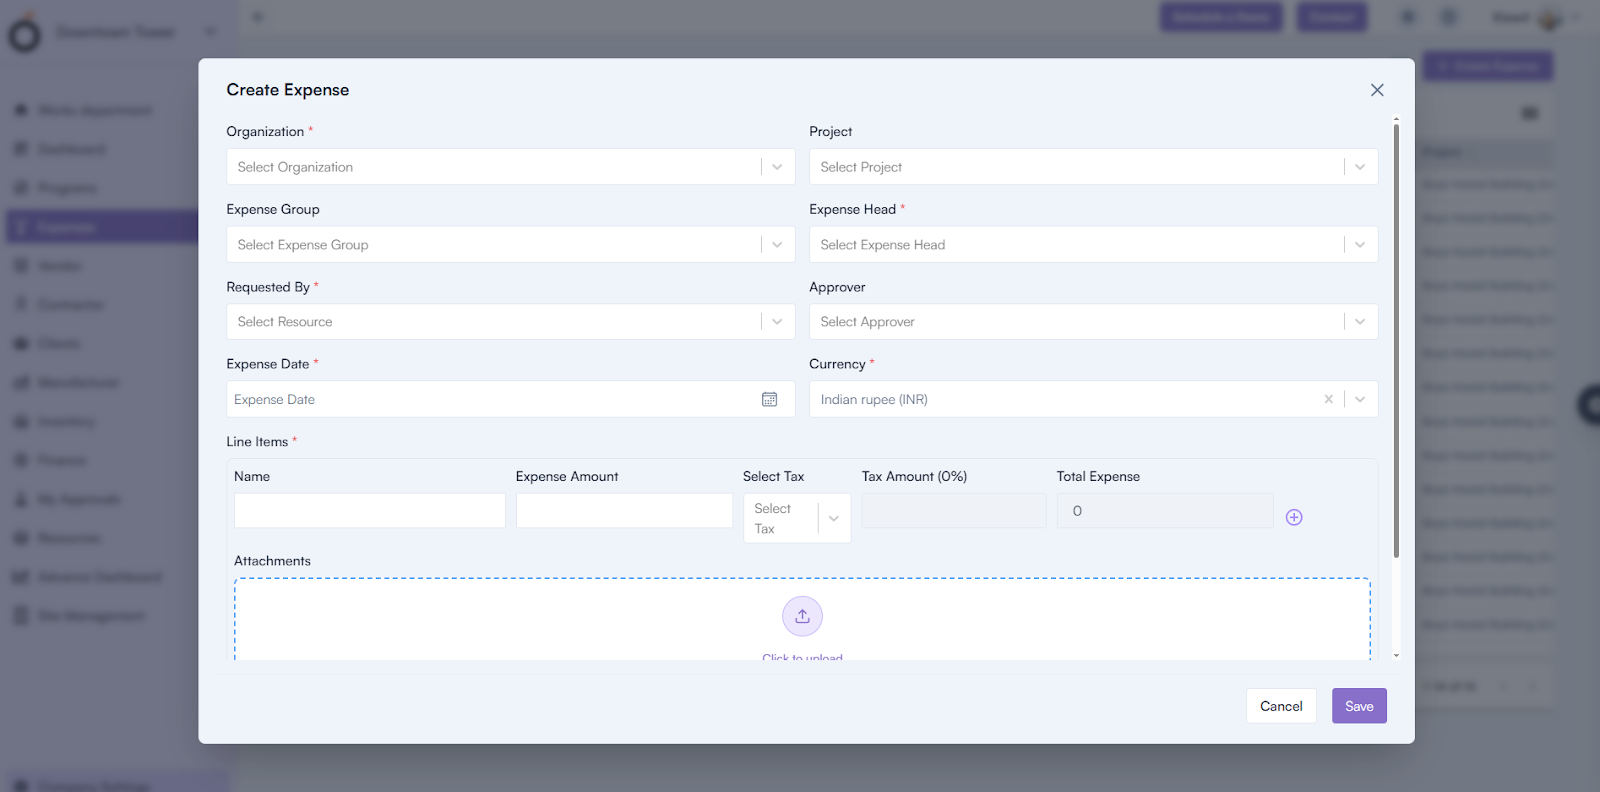Click the Expense Amount input field
The width and height of the screenshot is (1600, 792).
click(x=624, y=510)
